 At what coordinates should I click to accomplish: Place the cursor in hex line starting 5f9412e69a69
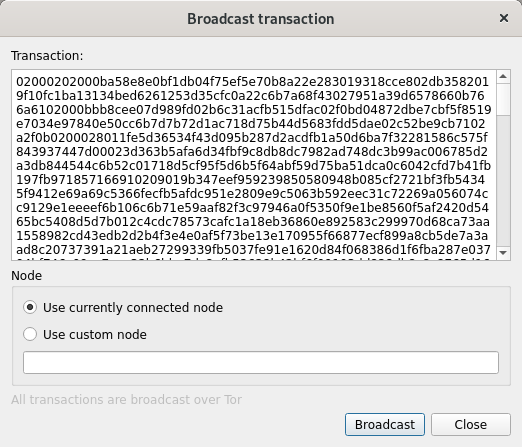[252, 194]
